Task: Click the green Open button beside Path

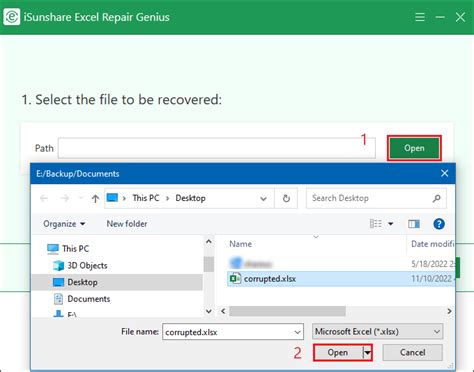Action: point(414,148)
